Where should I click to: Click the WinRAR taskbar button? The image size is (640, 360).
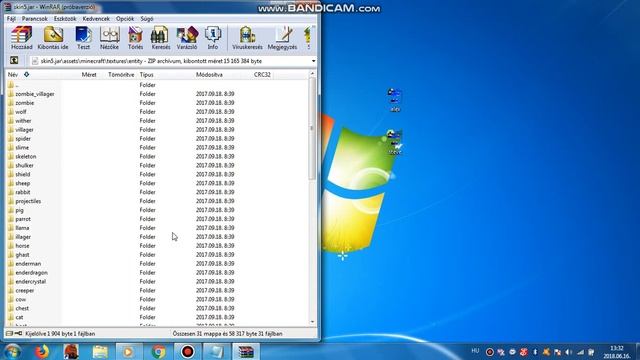(246, 351)
